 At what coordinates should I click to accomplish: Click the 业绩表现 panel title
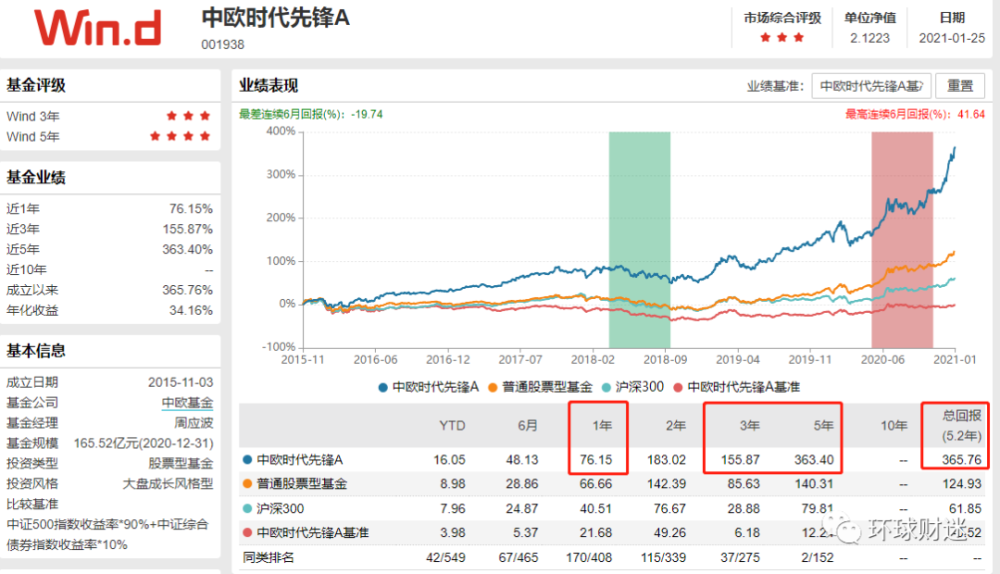[268, 85]
